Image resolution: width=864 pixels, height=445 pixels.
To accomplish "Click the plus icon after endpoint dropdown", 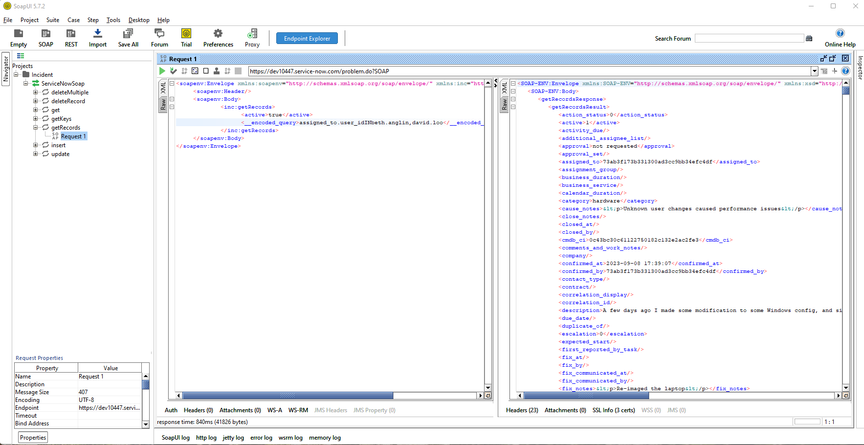I will (835, 71).
